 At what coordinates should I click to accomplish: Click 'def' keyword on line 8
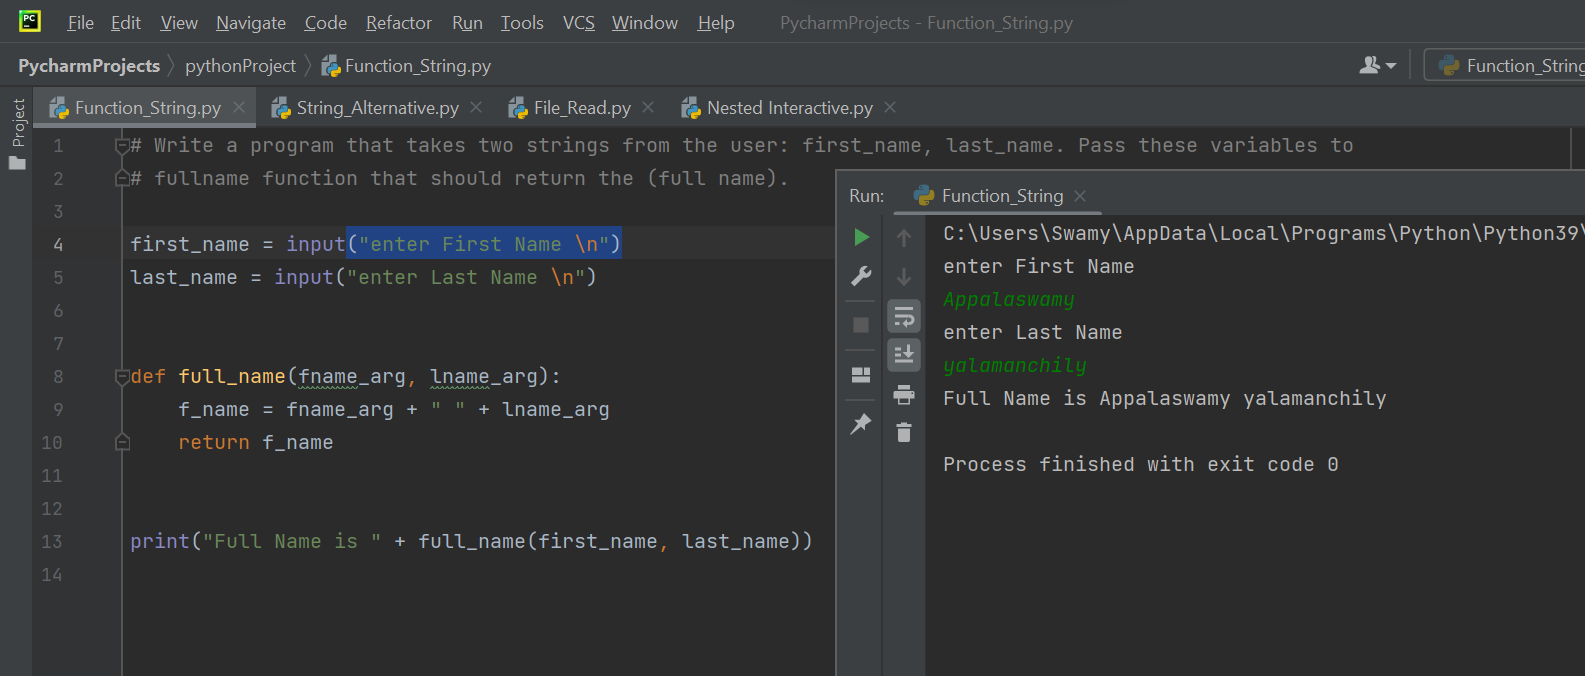[148, 377]
